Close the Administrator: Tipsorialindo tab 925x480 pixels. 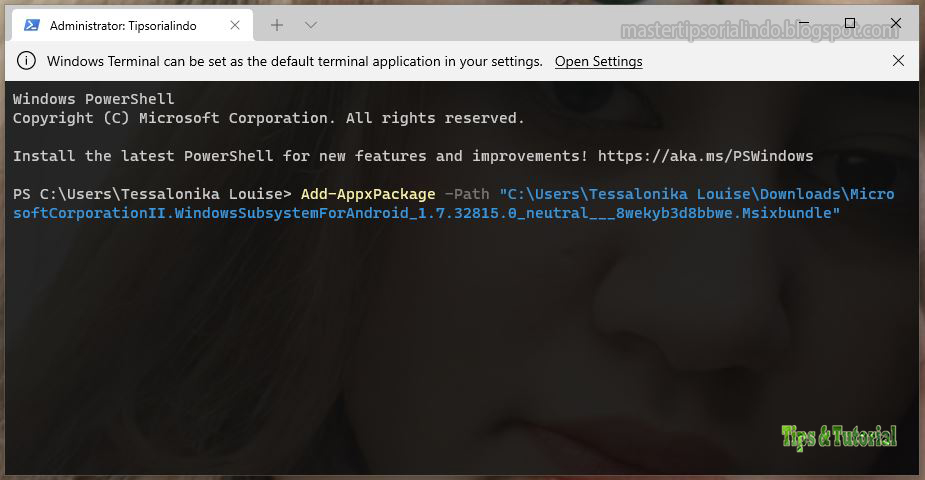pyautogui.click(x=235, y=25)
